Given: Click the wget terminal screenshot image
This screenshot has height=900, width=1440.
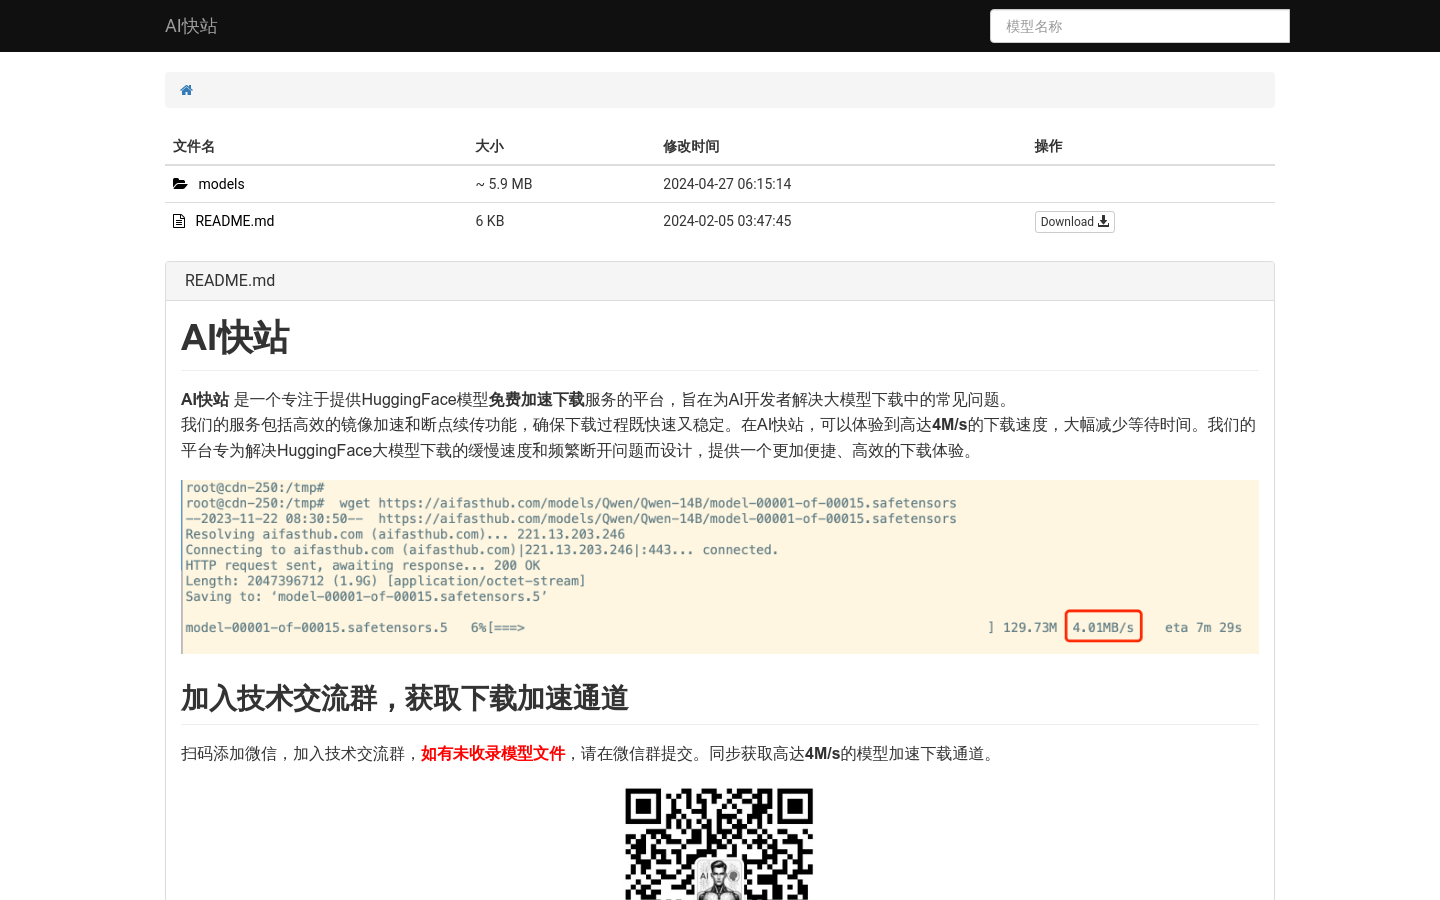Looking at the screenshot, I should 720,567.
